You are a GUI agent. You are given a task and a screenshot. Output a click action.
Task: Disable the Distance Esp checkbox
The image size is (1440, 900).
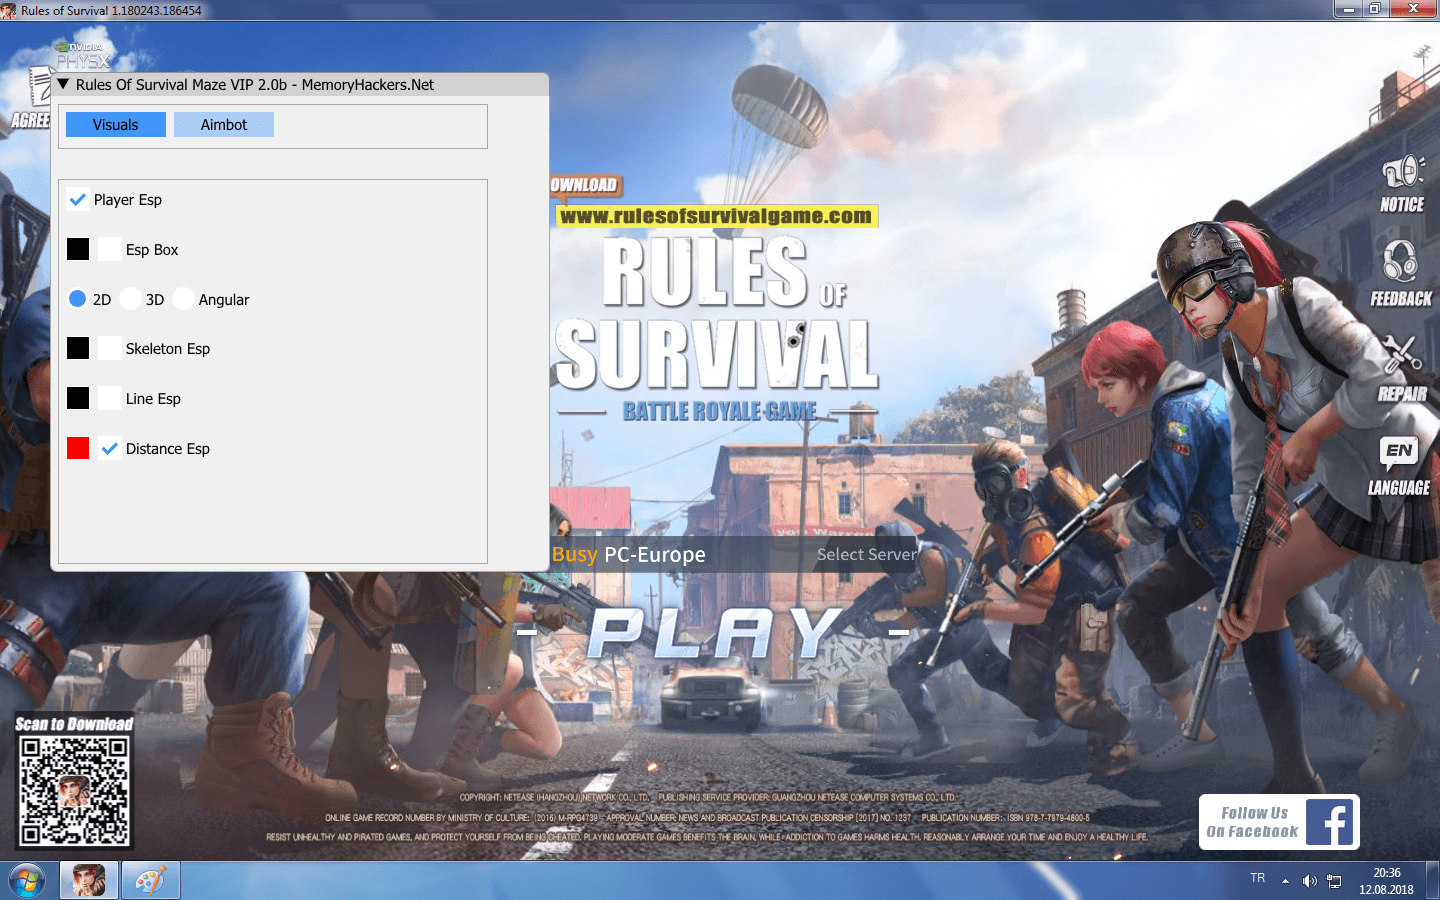point(110,448)
